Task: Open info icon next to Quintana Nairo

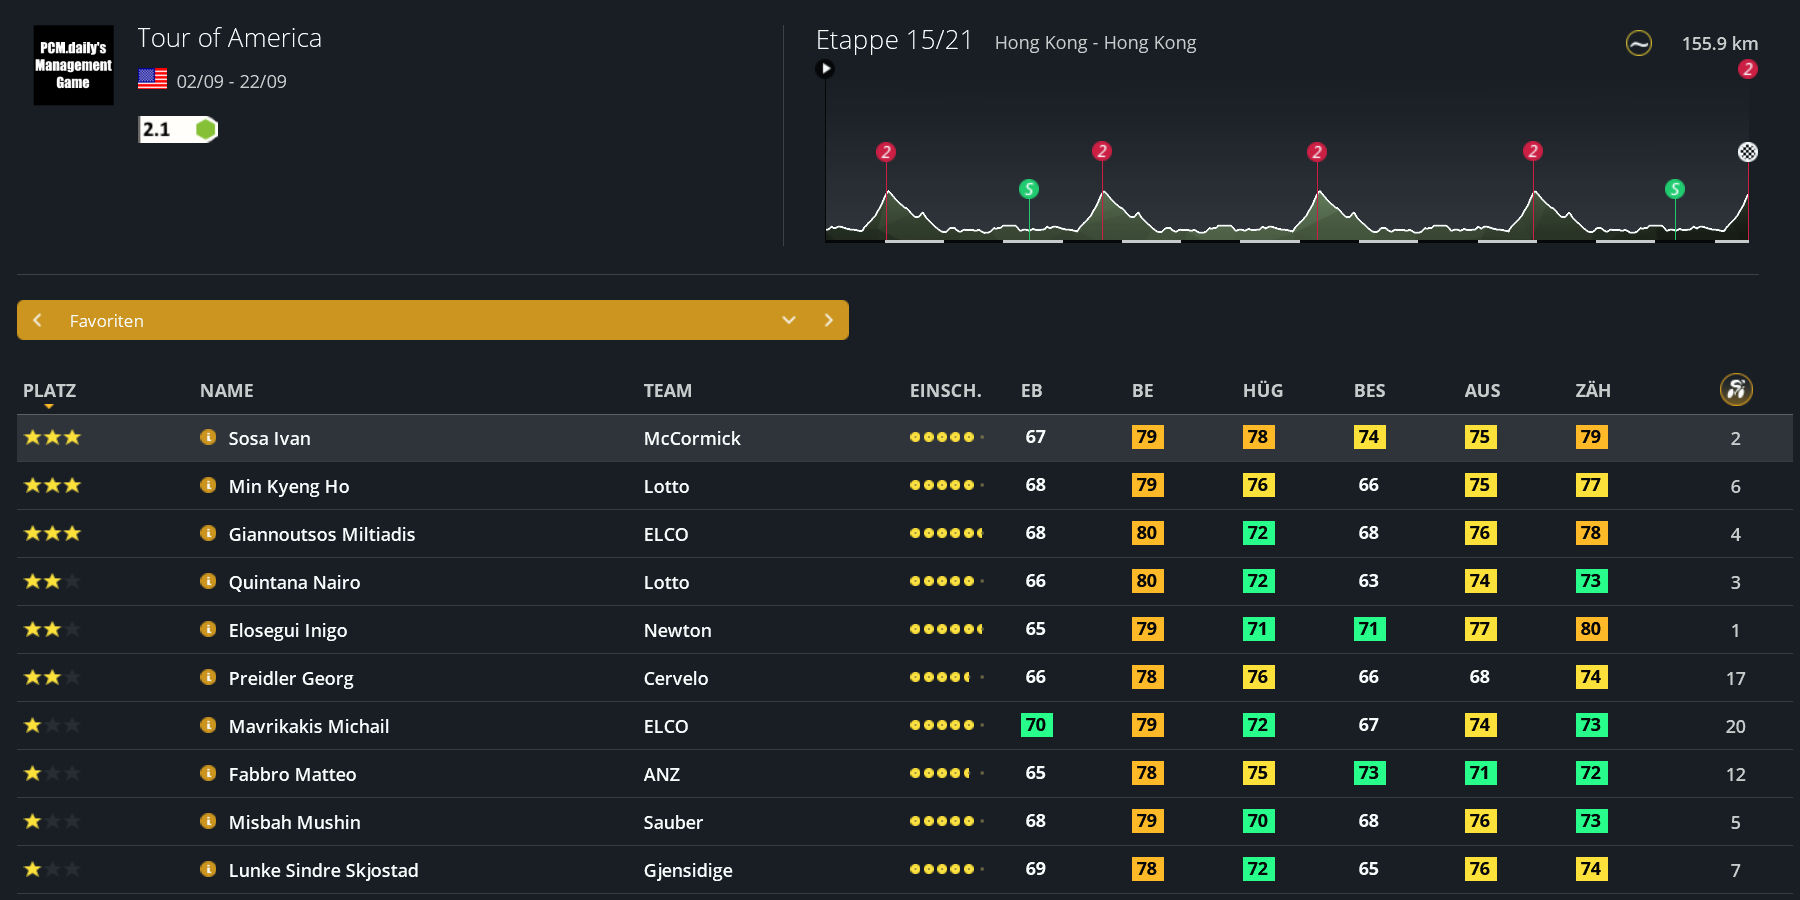Action: tap(208, 581)
